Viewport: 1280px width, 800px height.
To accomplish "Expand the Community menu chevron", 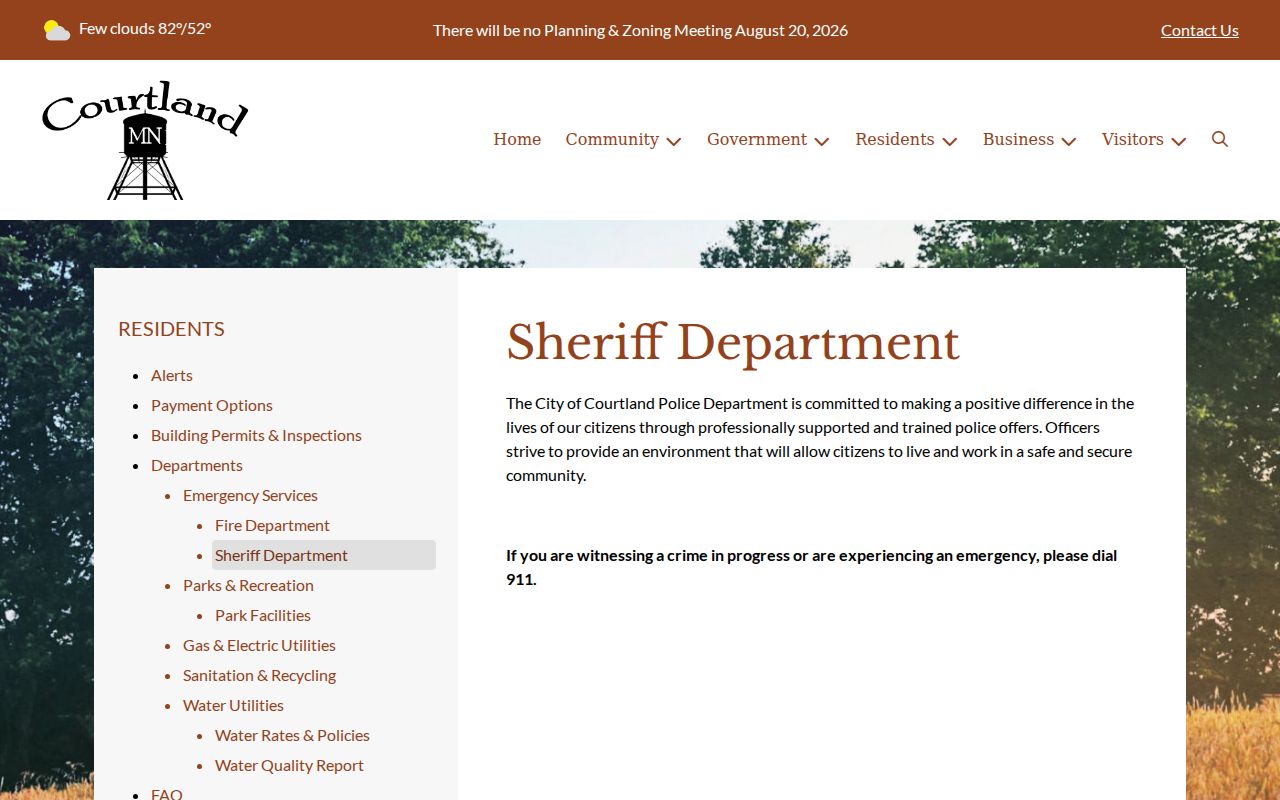I will point(674,141).
